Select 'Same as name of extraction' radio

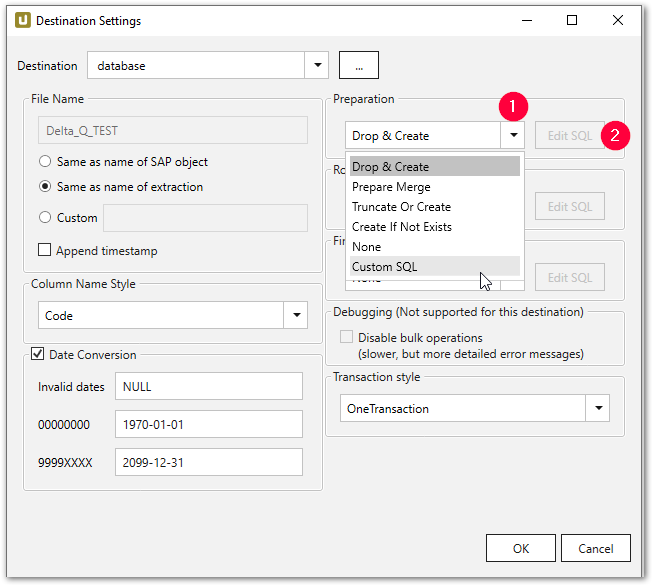coord(45,186)
